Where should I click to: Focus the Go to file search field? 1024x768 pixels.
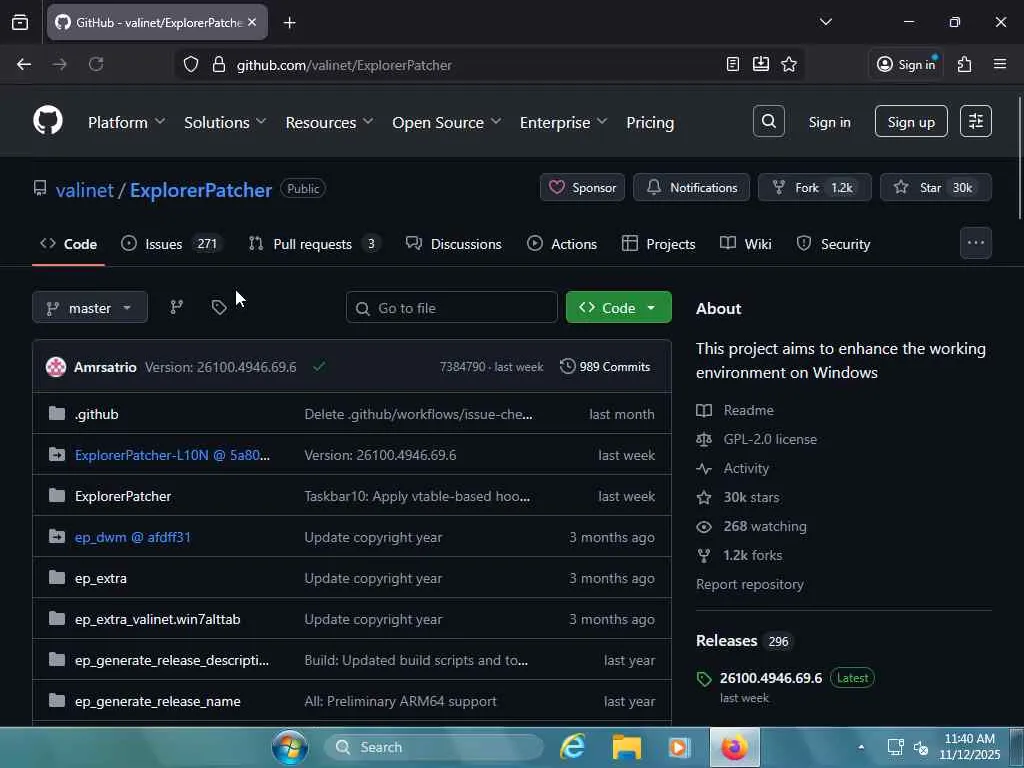451,308
